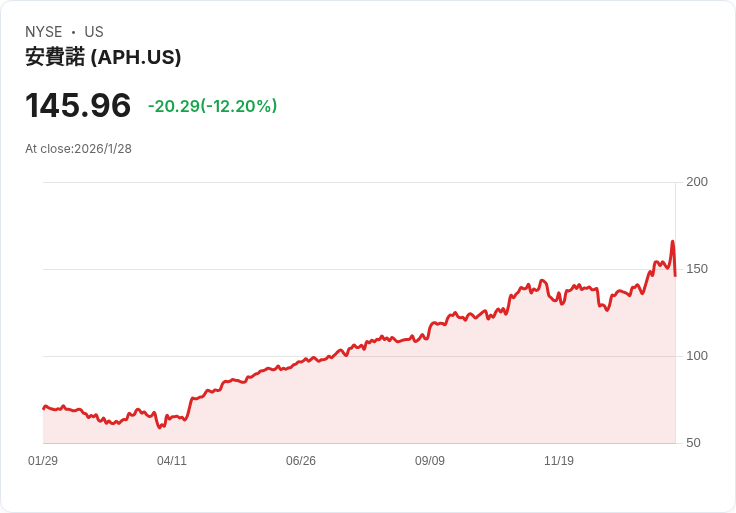Click the NYSE exchange label
Image resolution: width=736 pixels, height=513 pixels.
coord(43,32)
